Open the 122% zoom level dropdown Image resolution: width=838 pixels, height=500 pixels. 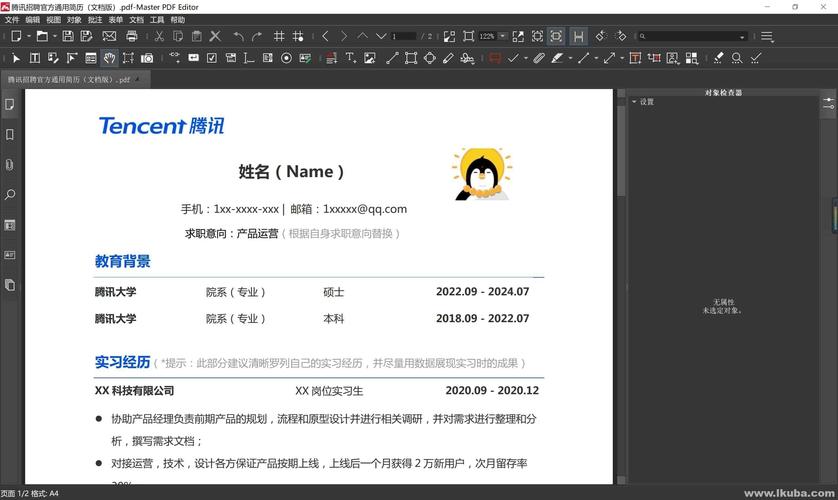(502, 36)
